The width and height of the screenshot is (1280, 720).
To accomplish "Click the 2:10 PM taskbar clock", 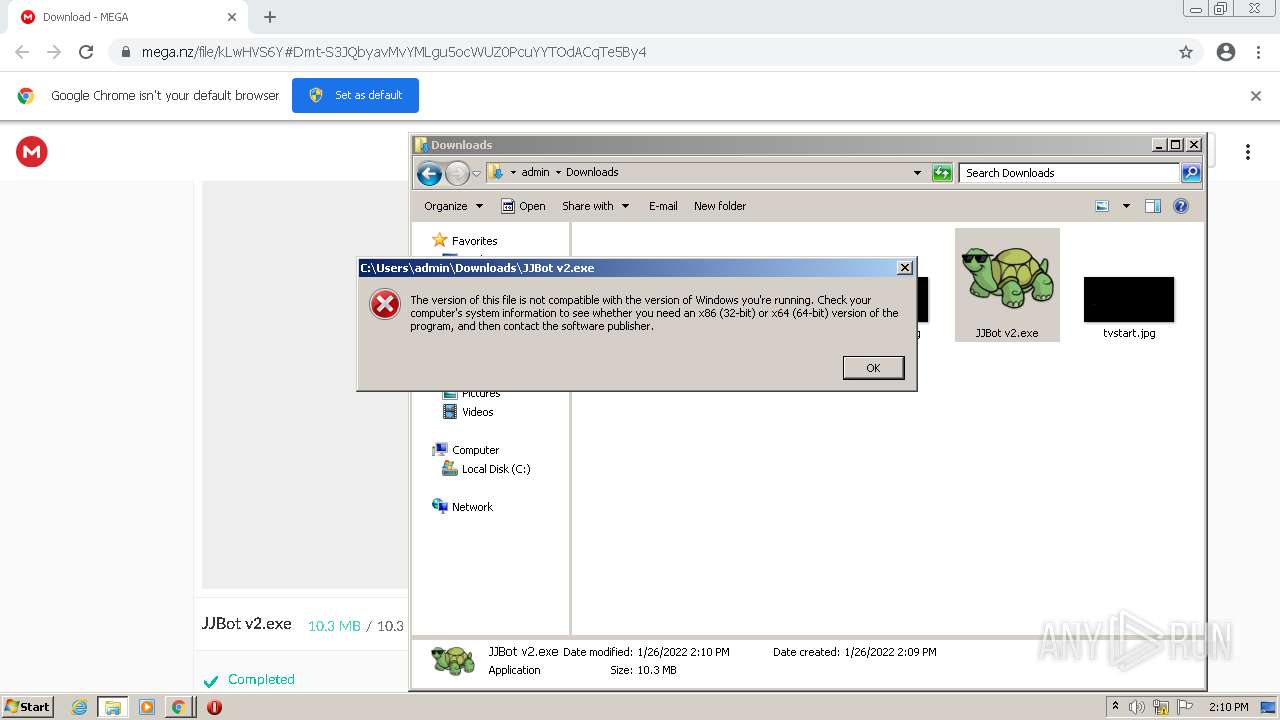I will click(1229, 707).
